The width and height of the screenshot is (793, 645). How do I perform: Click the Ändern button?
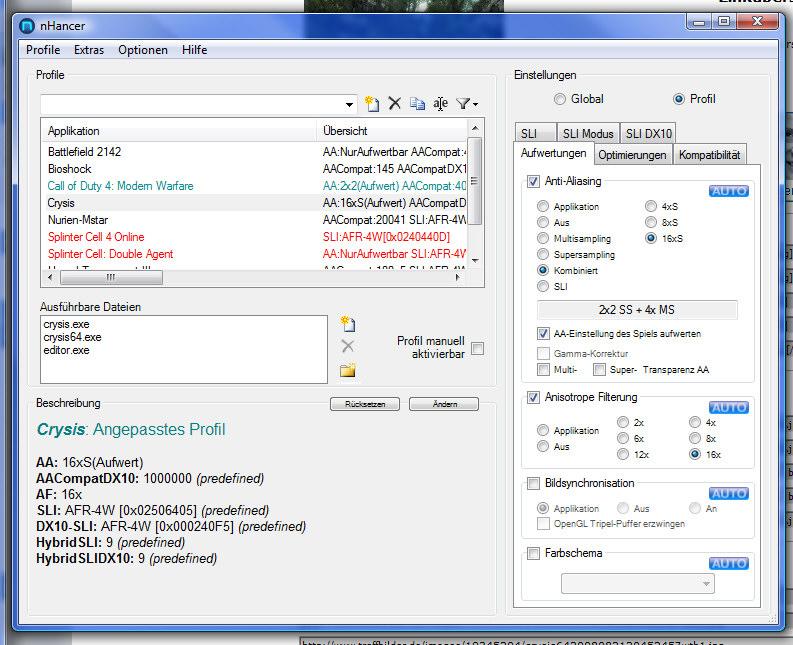[444, 404]
